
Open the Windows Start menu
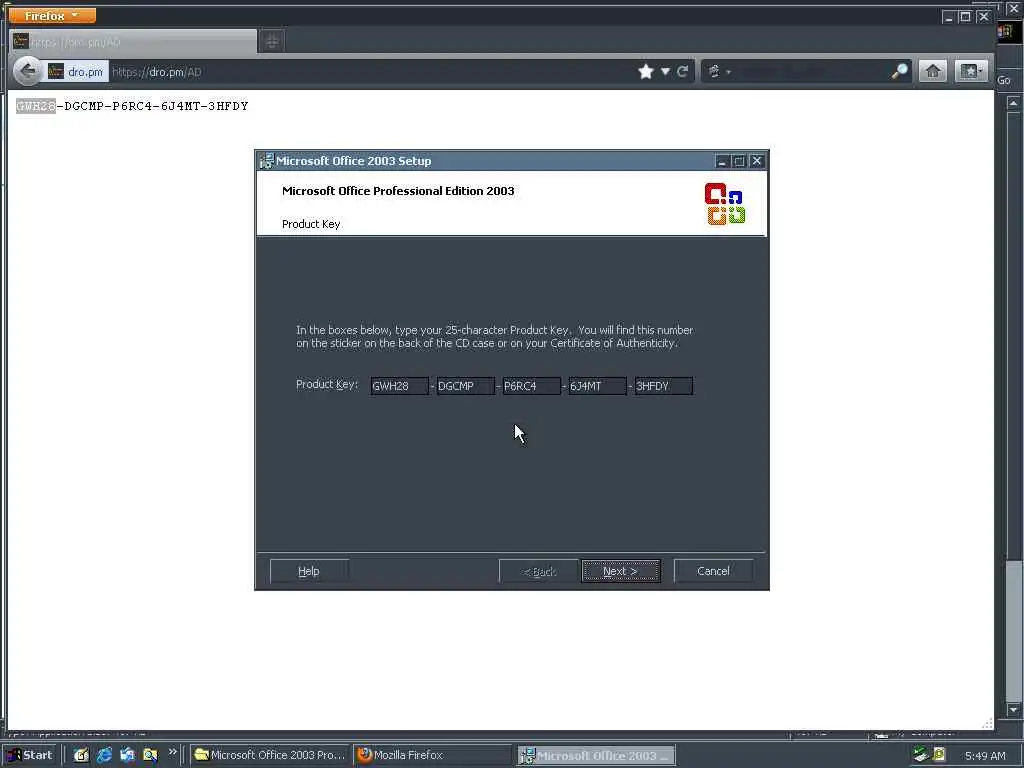tap(30, 755)
